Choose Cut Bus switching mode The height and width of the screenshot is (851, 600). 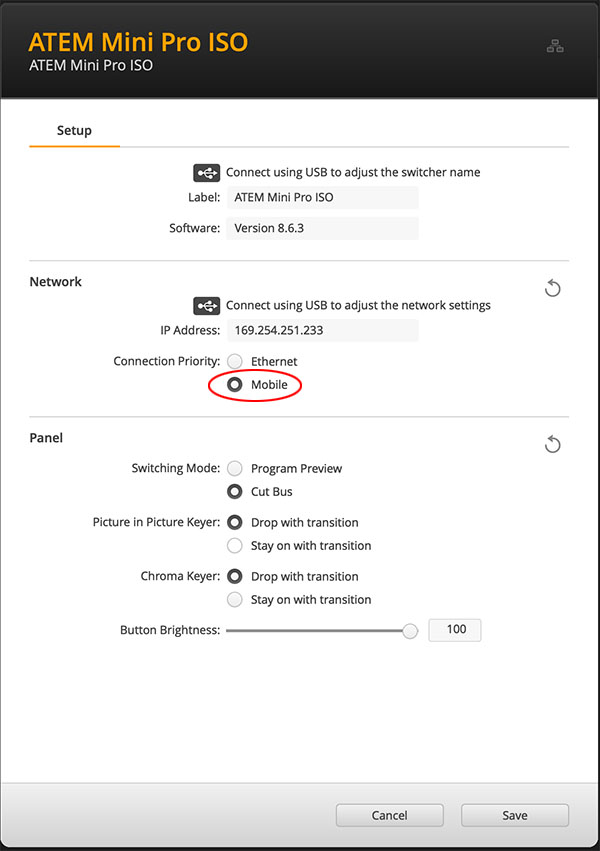point(235,492)
